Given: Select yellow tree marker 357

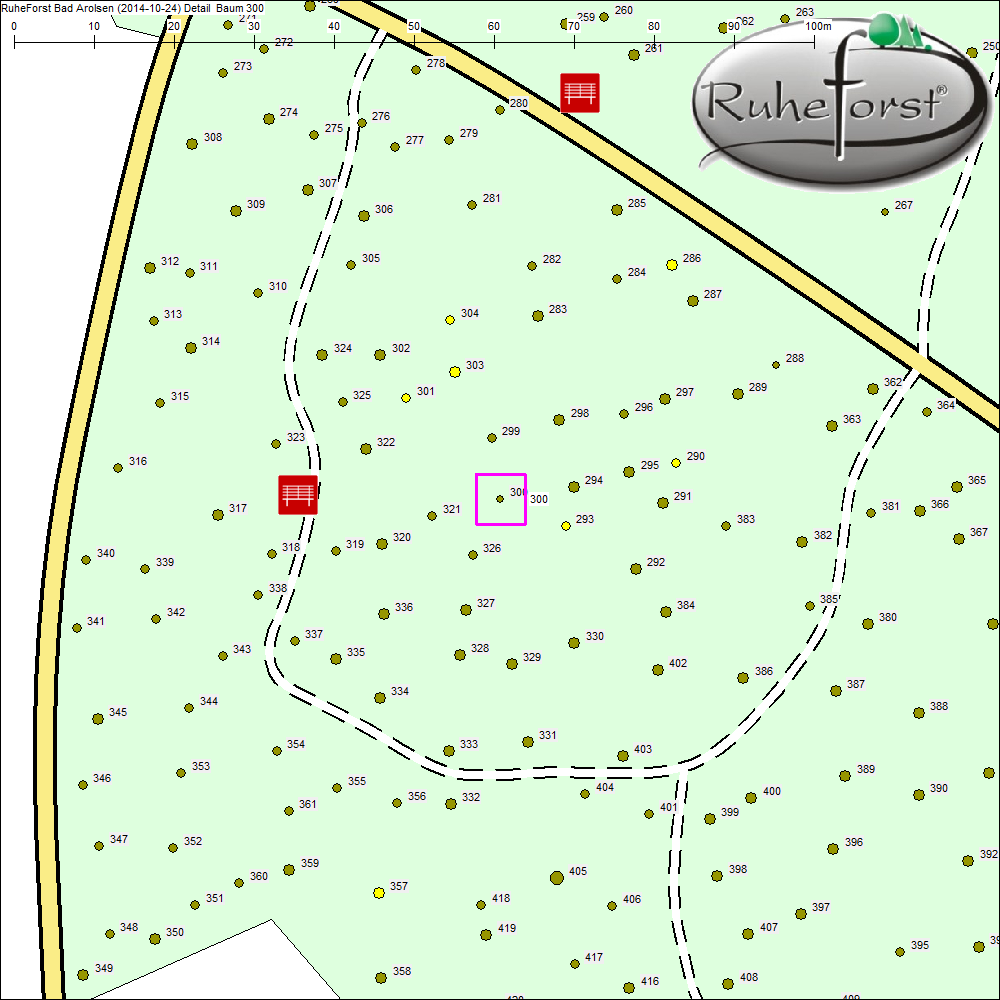Looking at the screenshot, I should (x=378, y=892).
